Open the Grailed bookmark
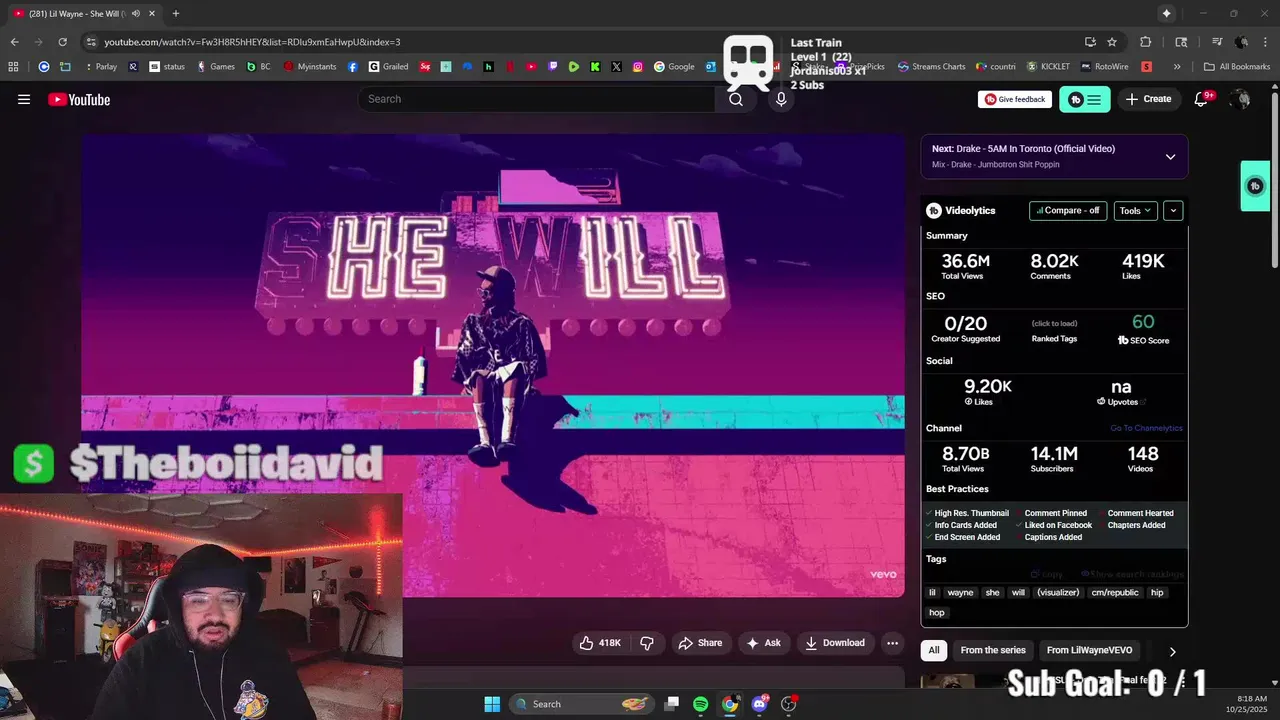 point(388,67)
